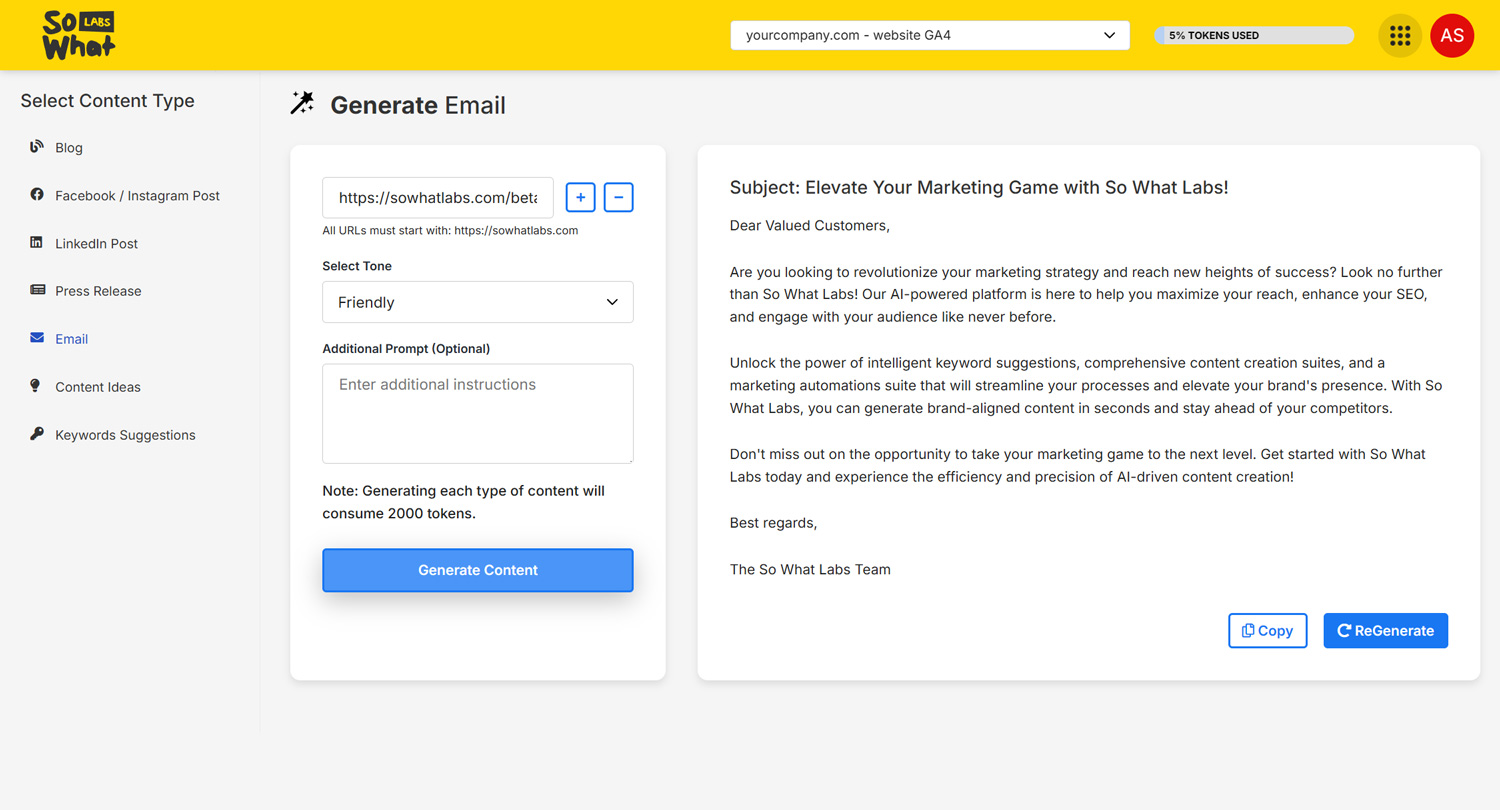The width and height of the screenshot is (1500, 810).
Task: Click the tokens used progress bar
Action: coord(1254,35)
